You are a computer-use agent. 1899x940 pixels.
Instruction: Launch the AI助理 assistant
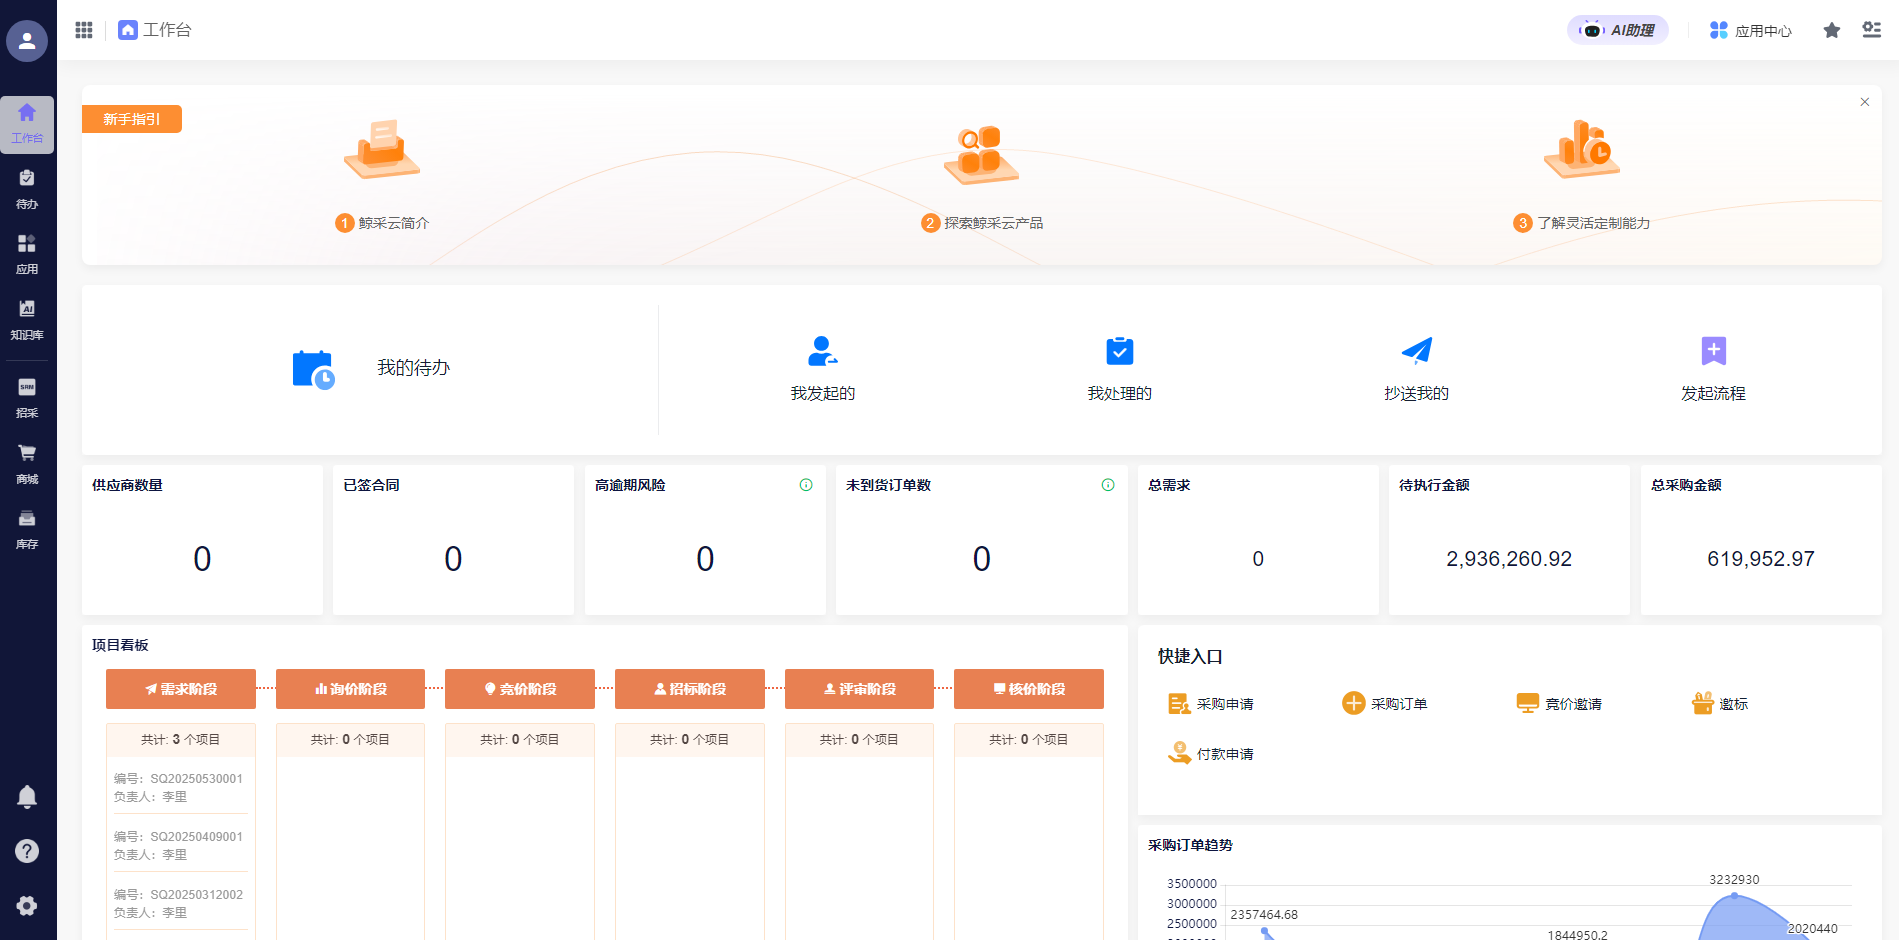(1617, 30)
